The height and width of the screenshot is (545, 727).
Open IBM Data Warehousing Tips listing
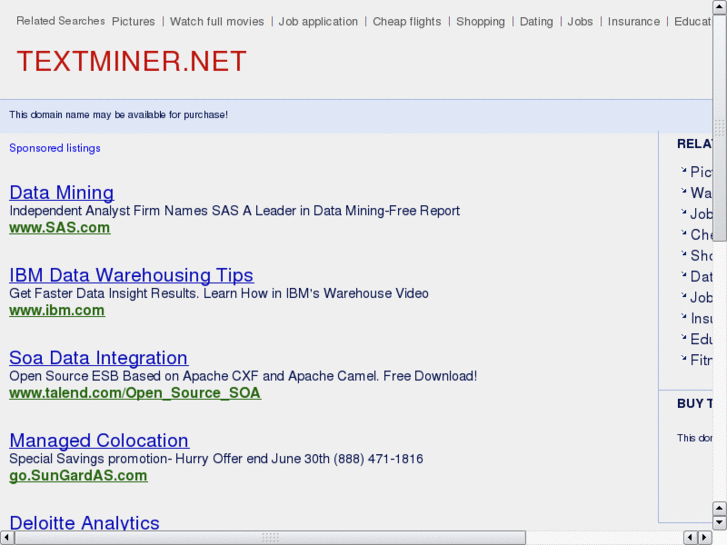click(131, 275)
